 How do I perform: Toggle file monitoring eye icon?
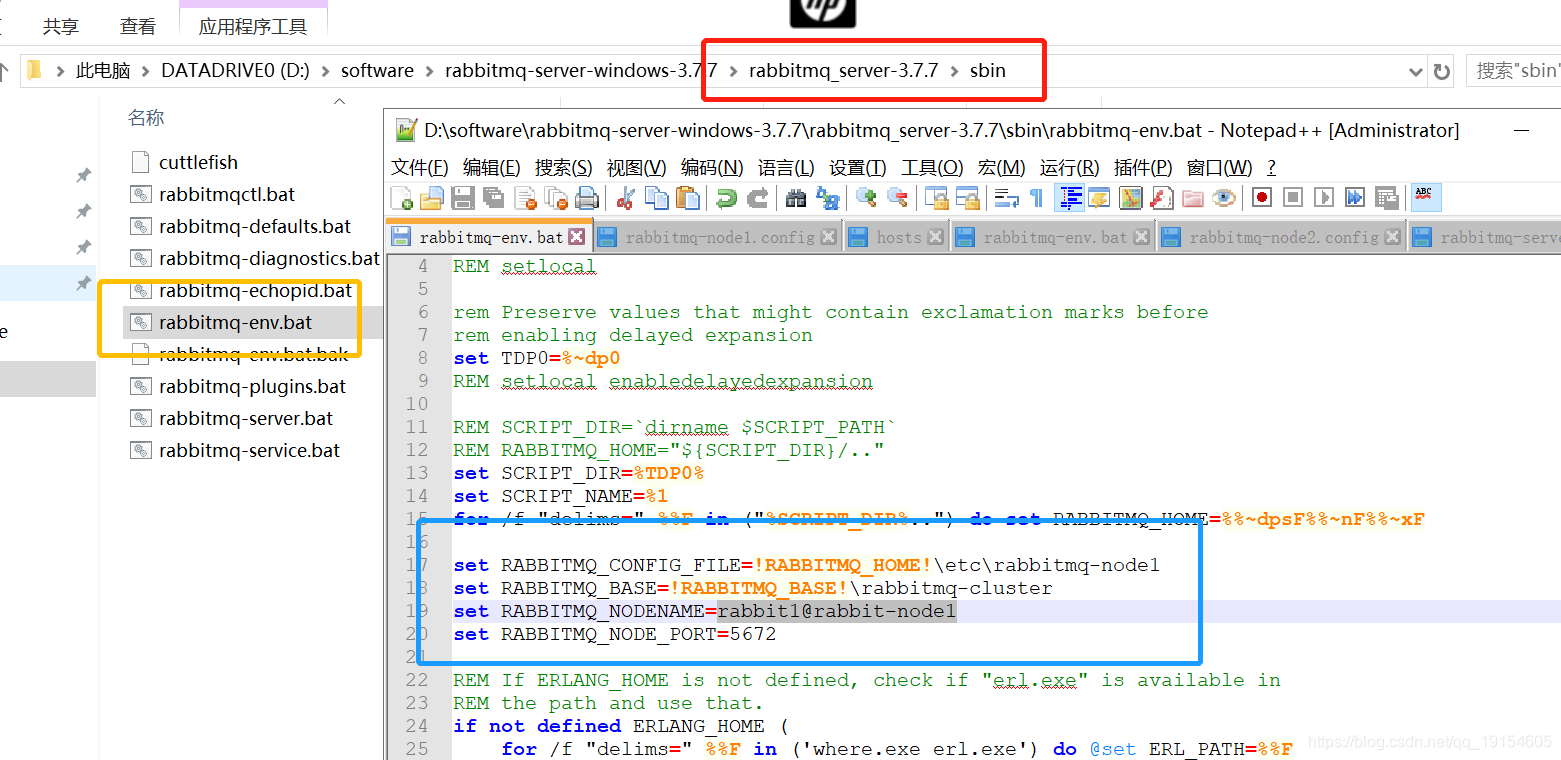coord(1223,198)
